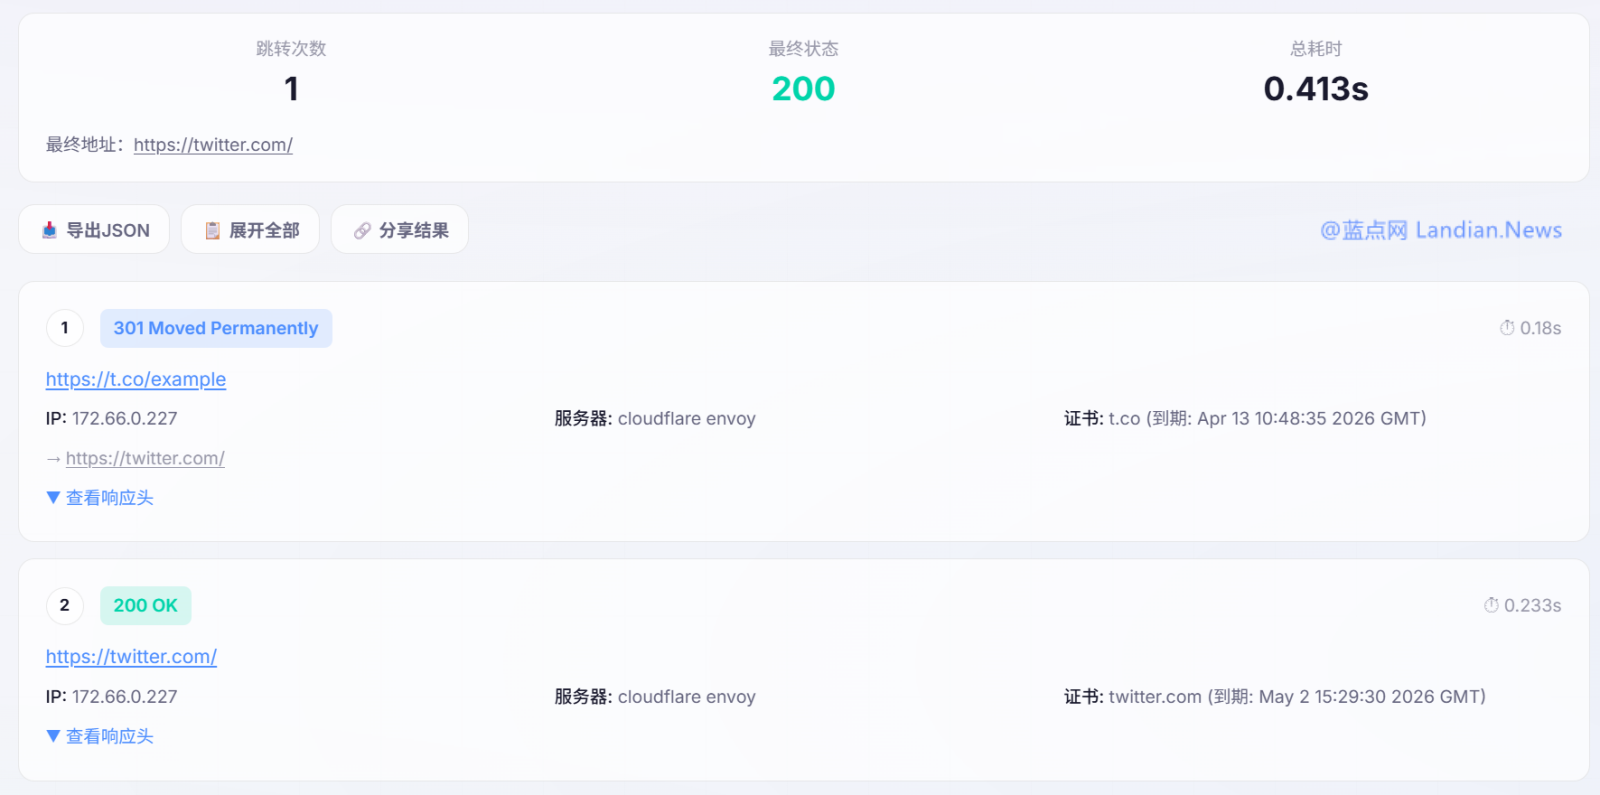
Task: Open the final address twitter.com link
Action: click(213, 145)
